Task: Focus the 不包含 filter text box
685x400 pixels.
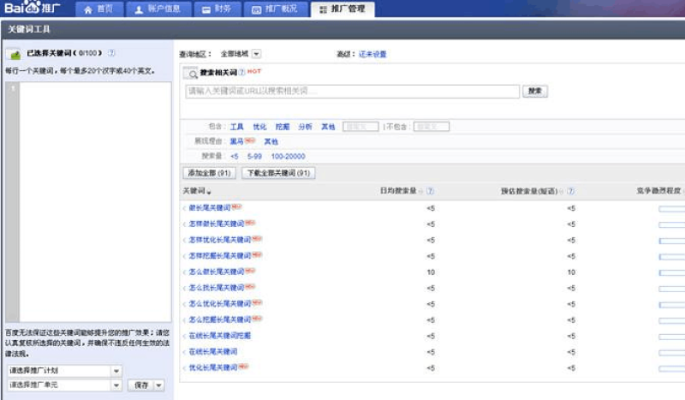Action: pos(431,127)
